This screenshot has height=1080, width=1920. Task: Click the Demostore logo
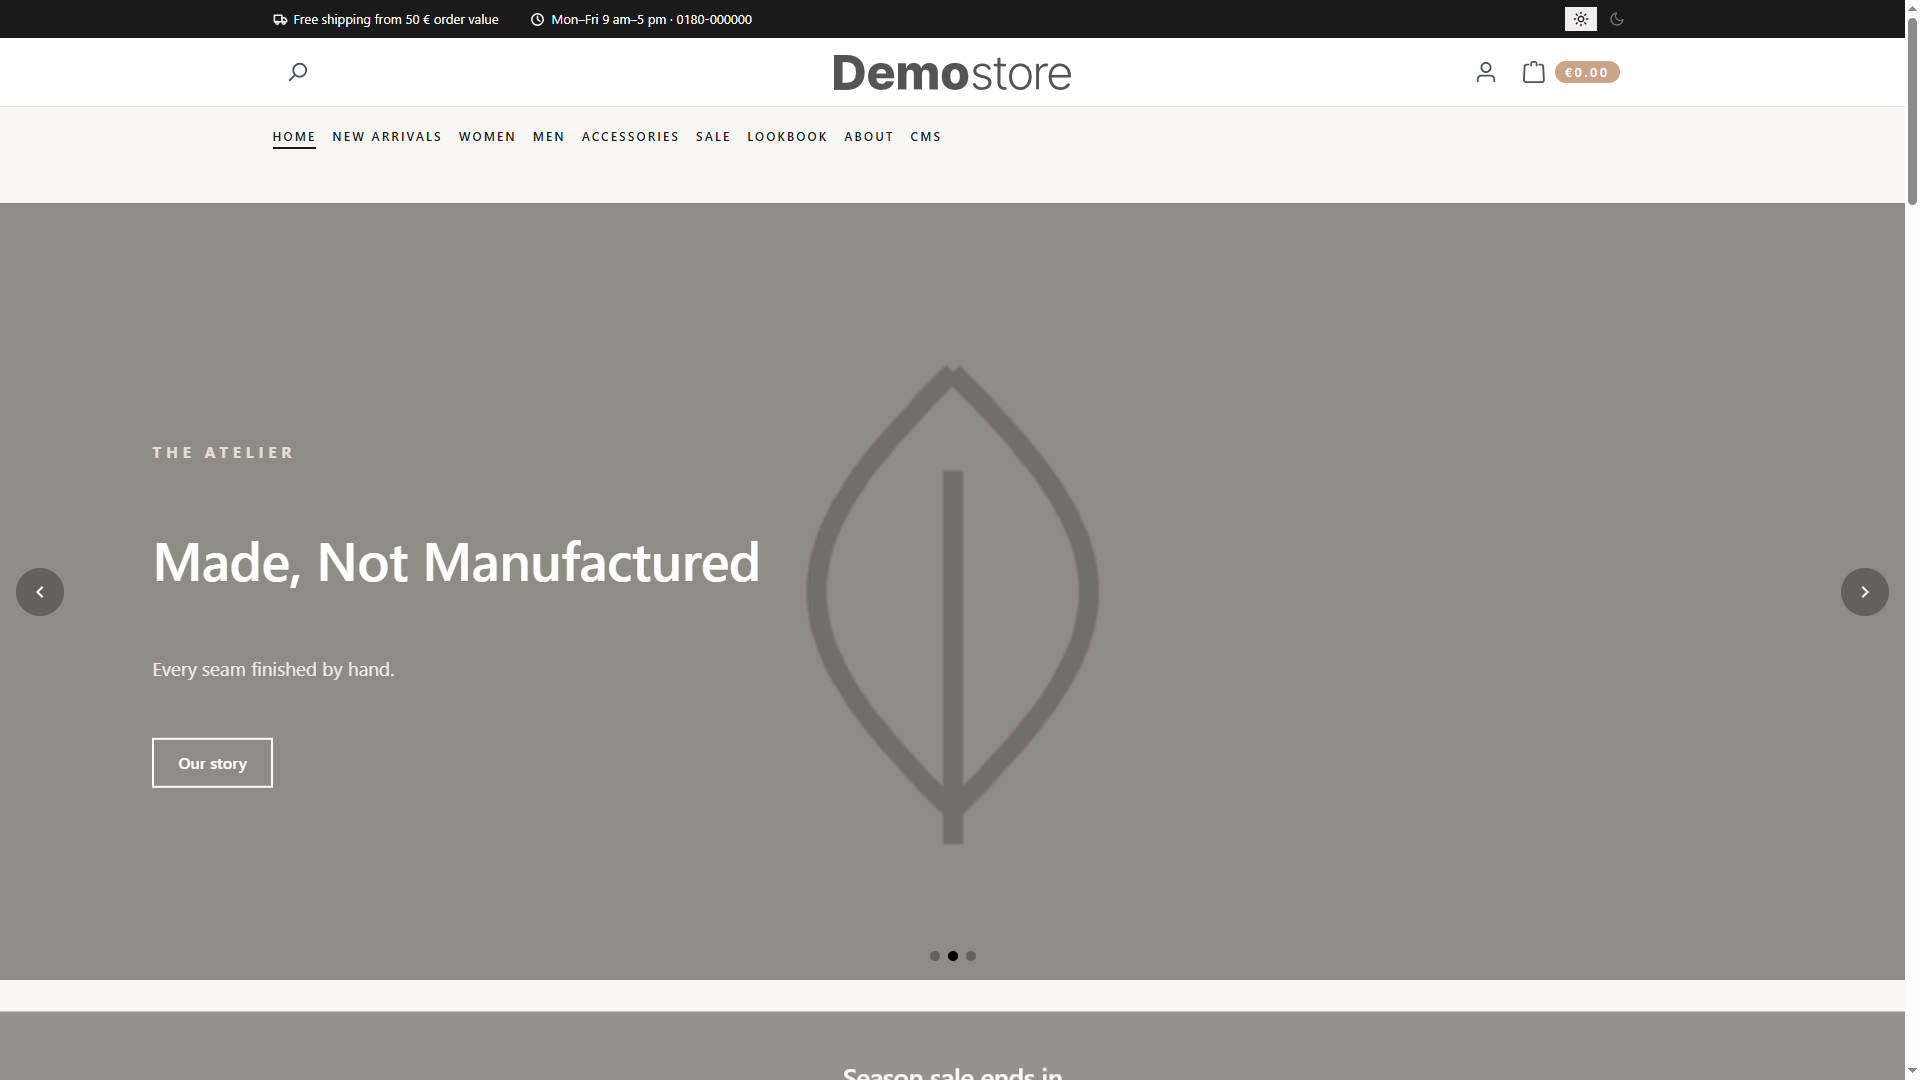click(x=952, y=73)
